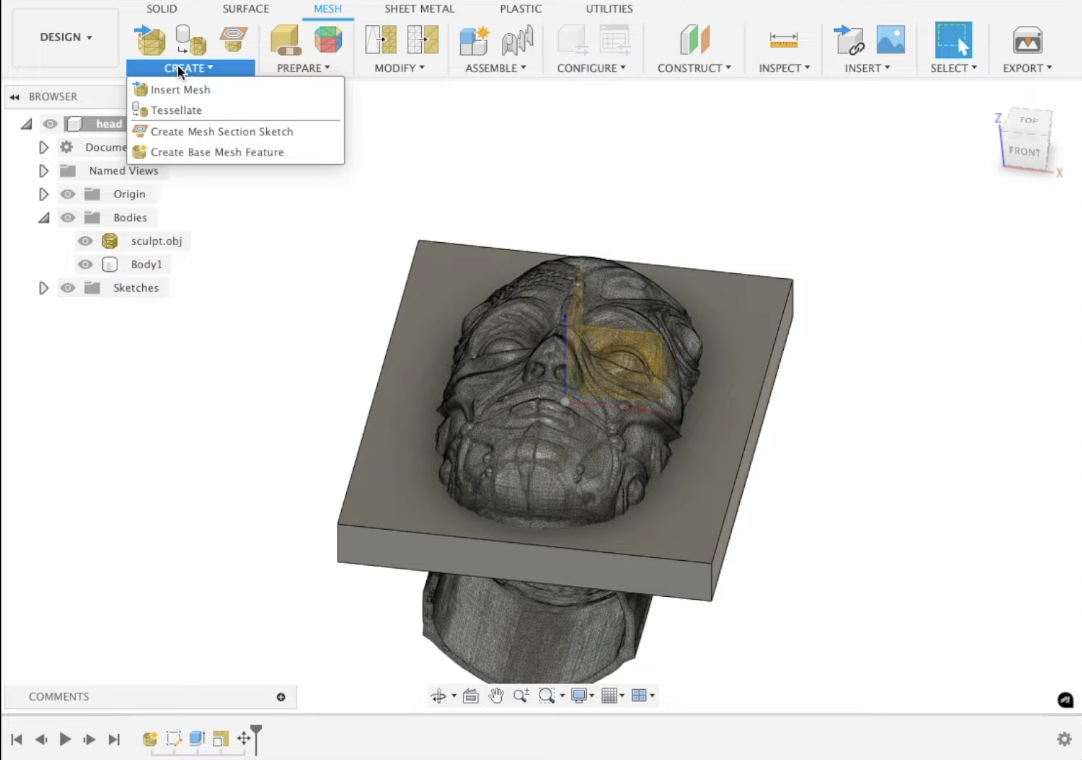Click the second Modify group mesh icon
The width and height of the screenshot is (1082, 760).
pyautogui.click(x=422, y=39)
